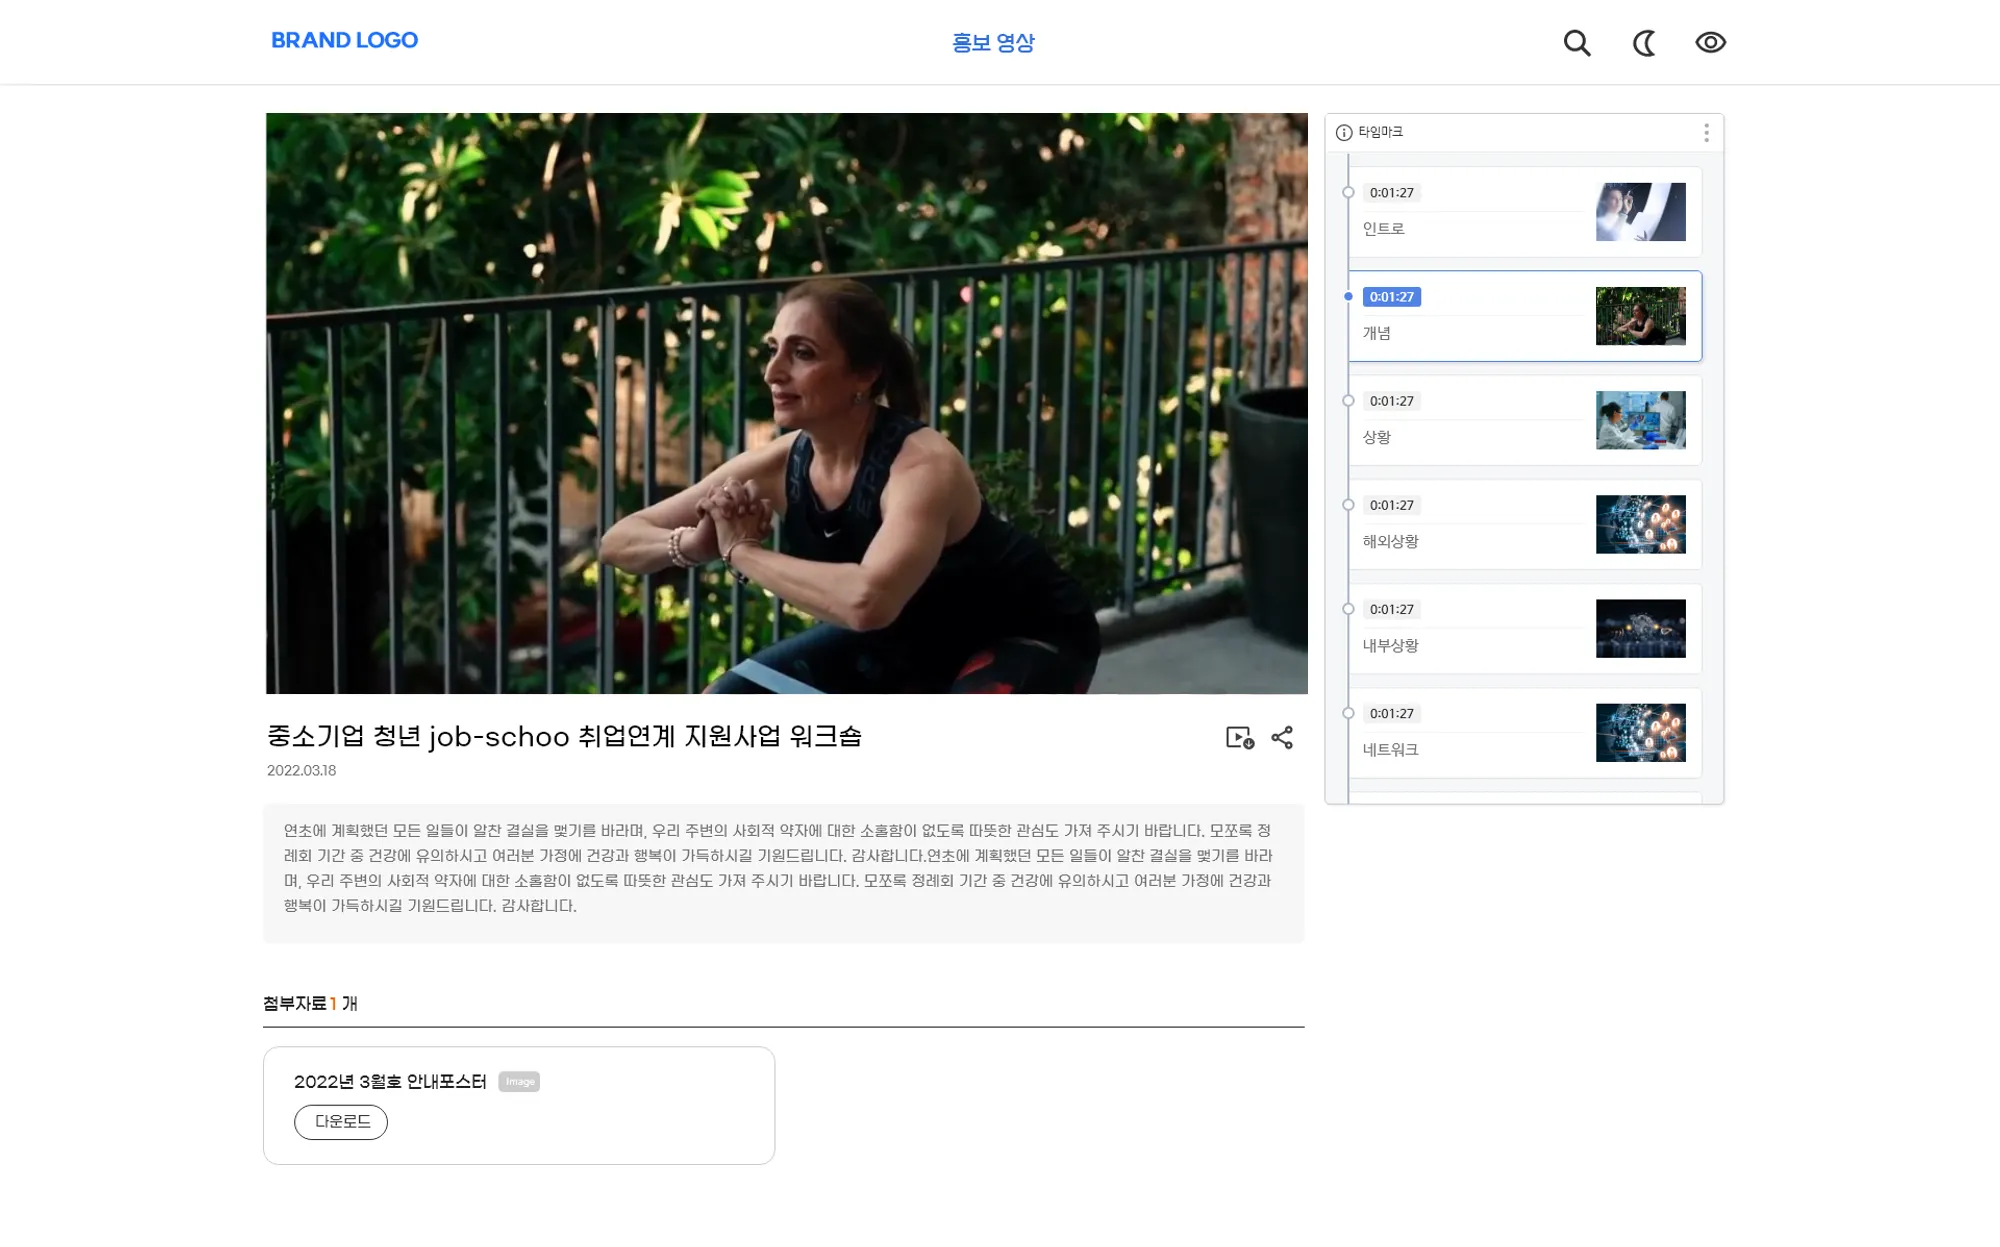This screenshot has height=1247, width=2000.
Task: Open timemark panel three-dot menu
Action: (x=1706, y=133)
